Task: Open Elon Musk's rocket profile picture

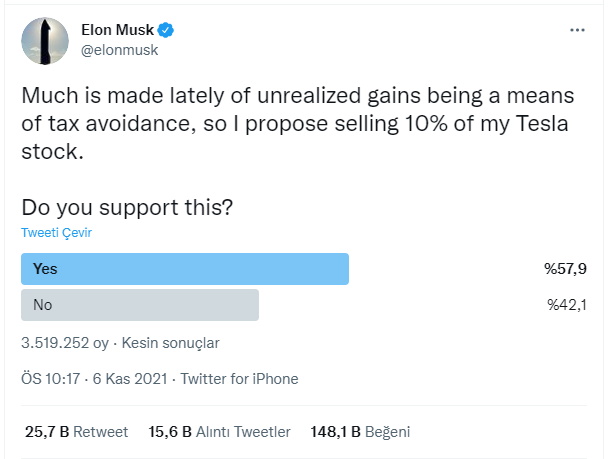Action: (x=45, y=41)
